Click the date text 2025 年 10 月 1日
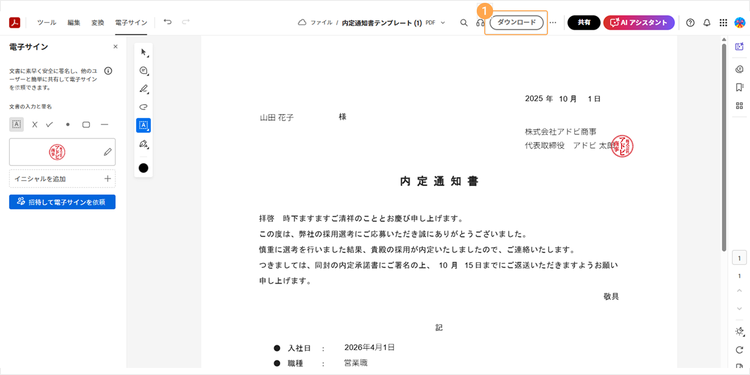The width and height of the screenshot is (750, 375). 562,99
